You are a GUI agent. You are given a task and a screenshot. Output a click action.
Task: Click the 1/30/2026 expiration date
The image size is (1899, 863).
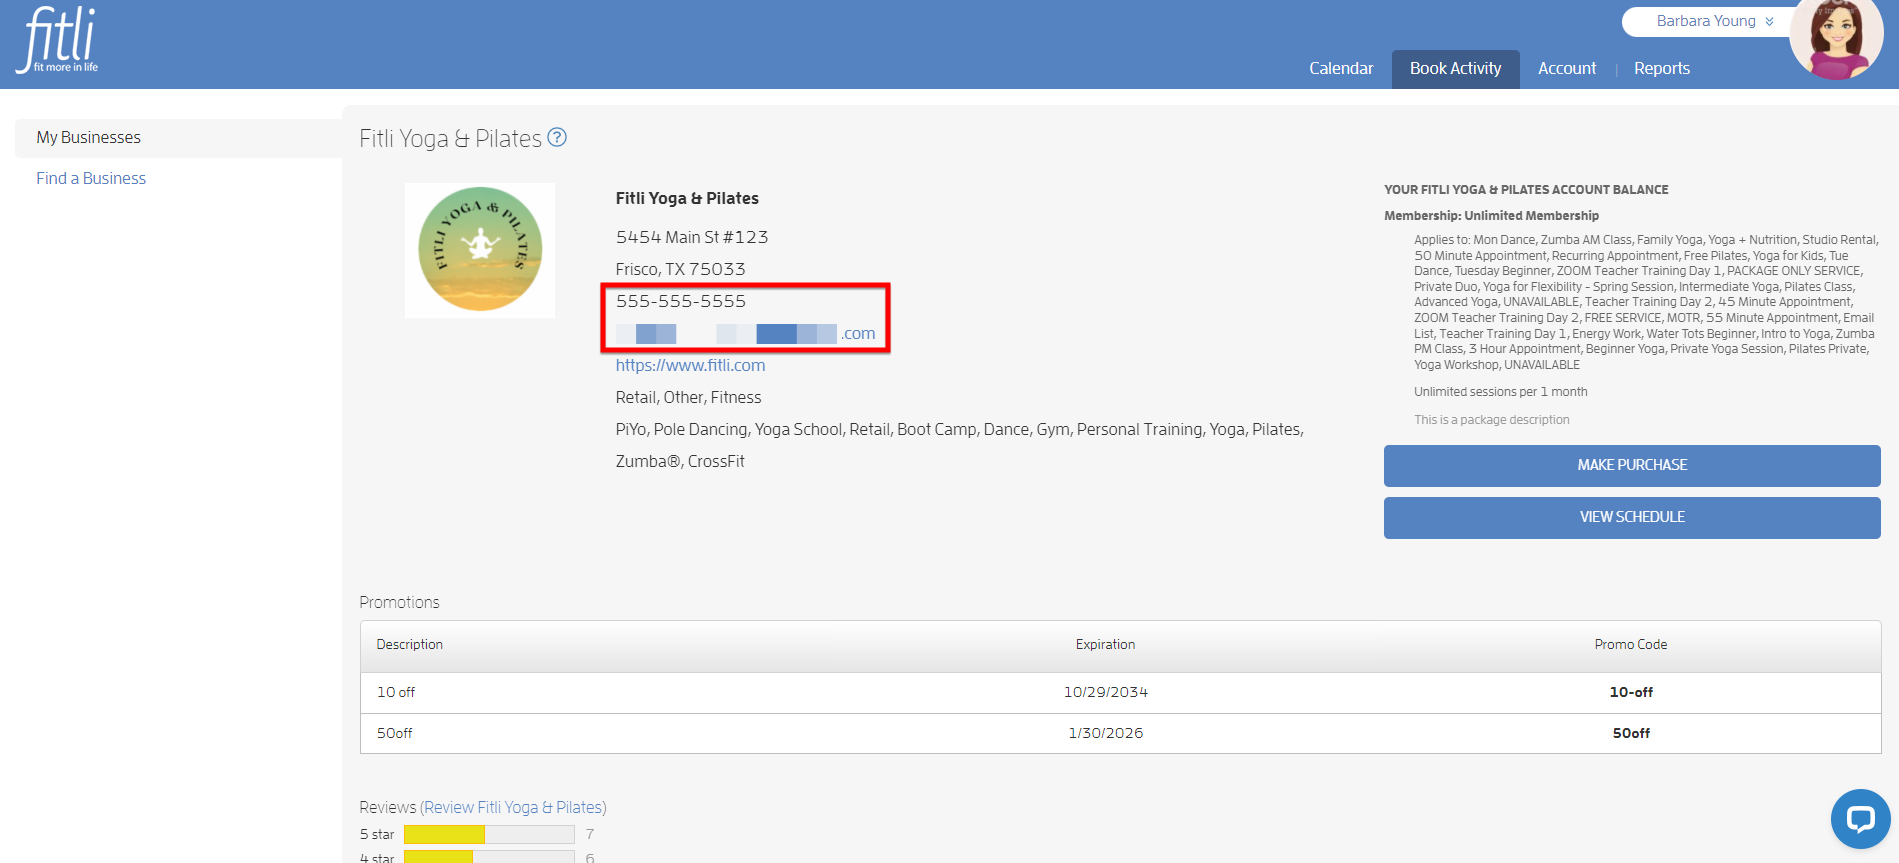pyautogui.click(x=1105, y=733)
